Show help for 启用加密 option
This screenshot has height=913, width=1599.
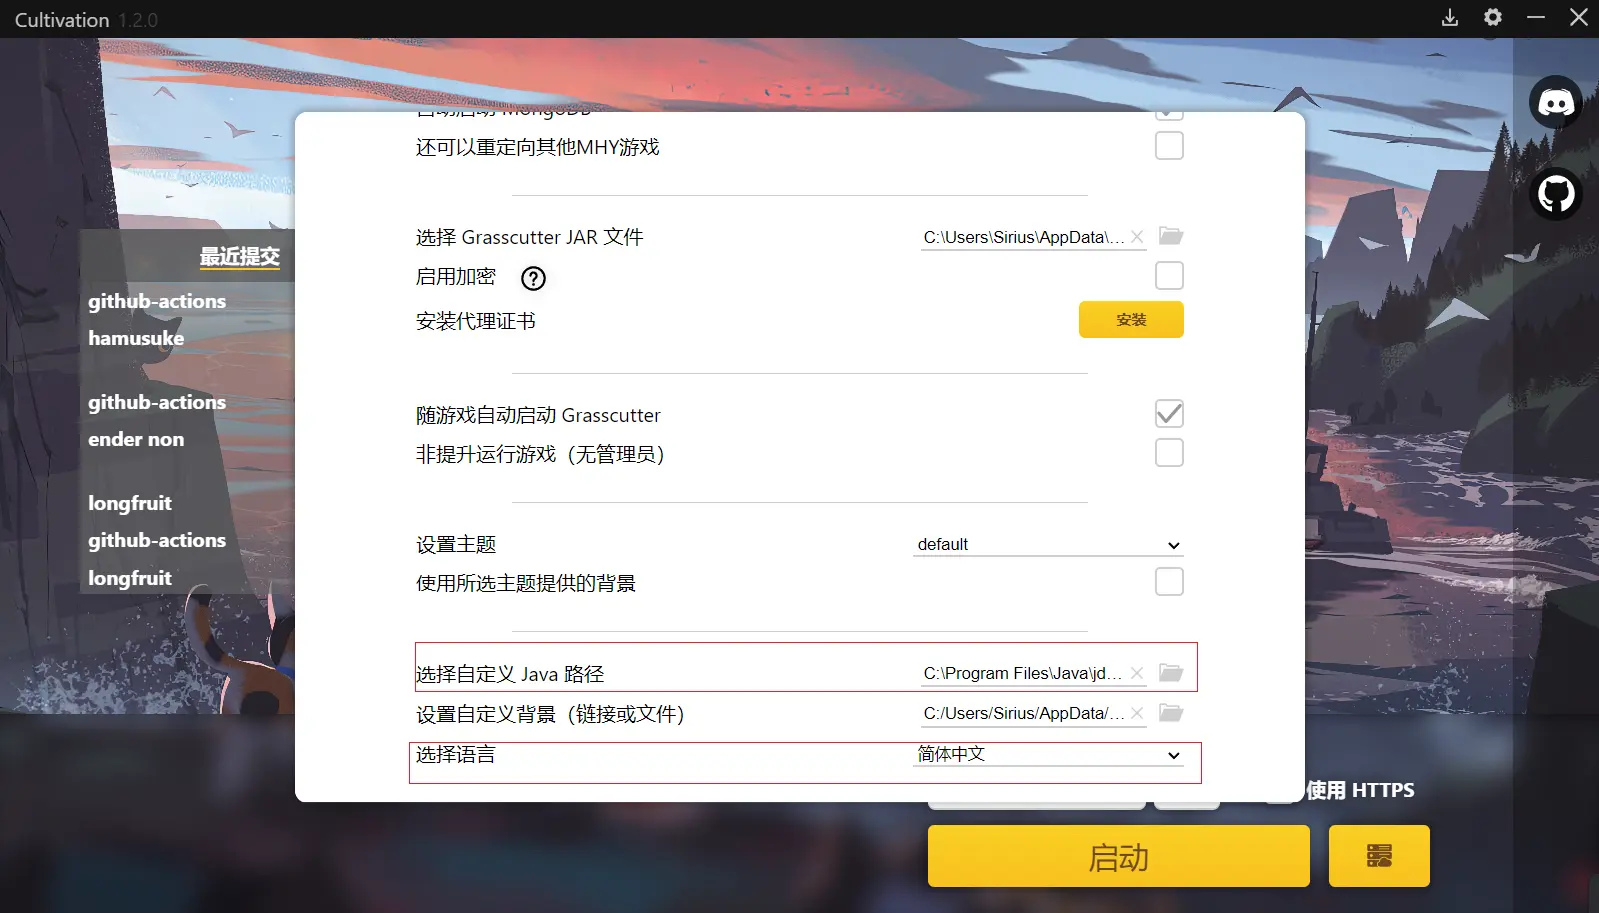[x=534, y=278]
